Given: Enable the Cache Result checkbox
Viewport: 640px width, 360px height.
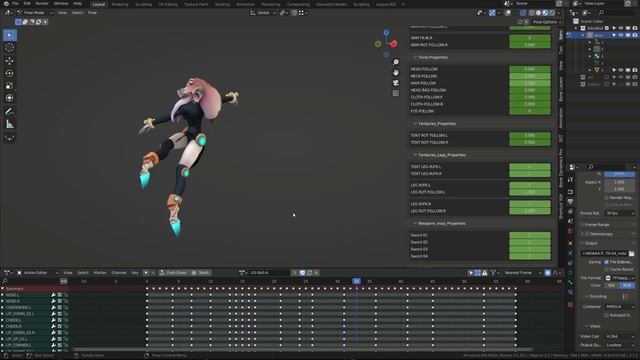Looking at the screenshot, I should pyautogui.click(x=606, y=269).
